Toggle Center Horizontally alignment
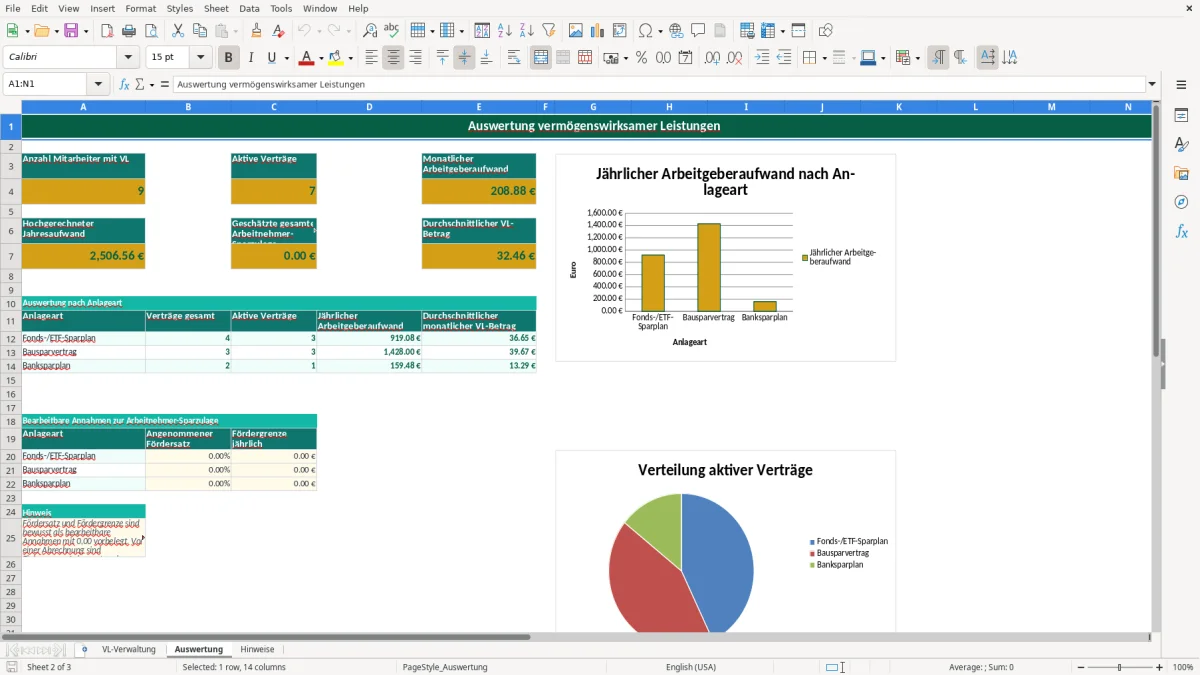 (393, 58)
